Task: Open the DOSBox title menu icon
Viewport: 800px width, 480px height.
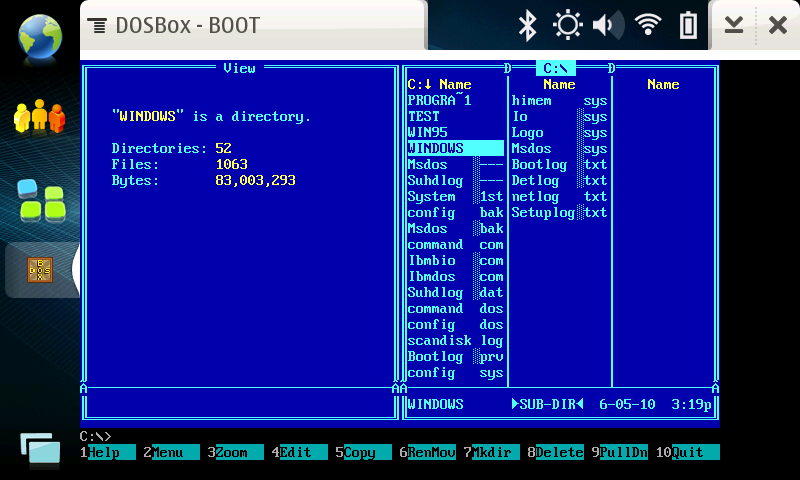Action: click(x=97, y=26)
